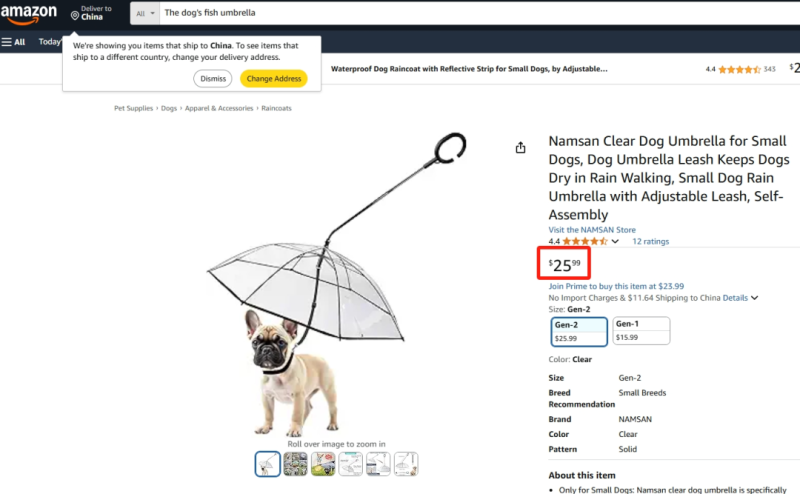This screenshot has height=494, width=800.
Task: Open the Dogs breadcrumb category
Action: (169, 108)
